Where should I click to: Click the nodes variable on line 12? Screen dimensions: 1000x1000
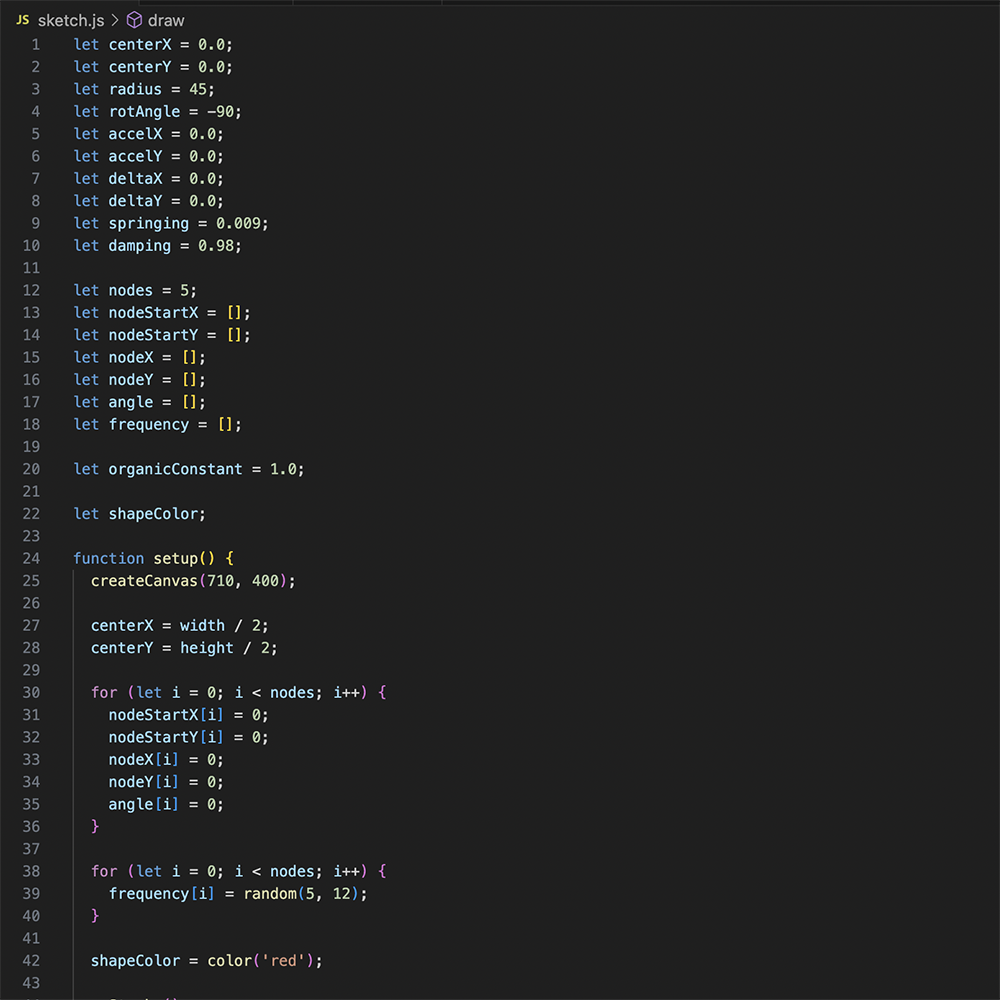130,290
